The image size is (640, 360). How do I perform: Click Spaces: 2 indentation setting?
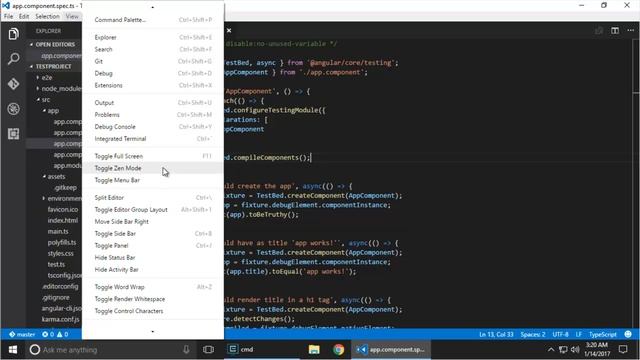[533, 334]
